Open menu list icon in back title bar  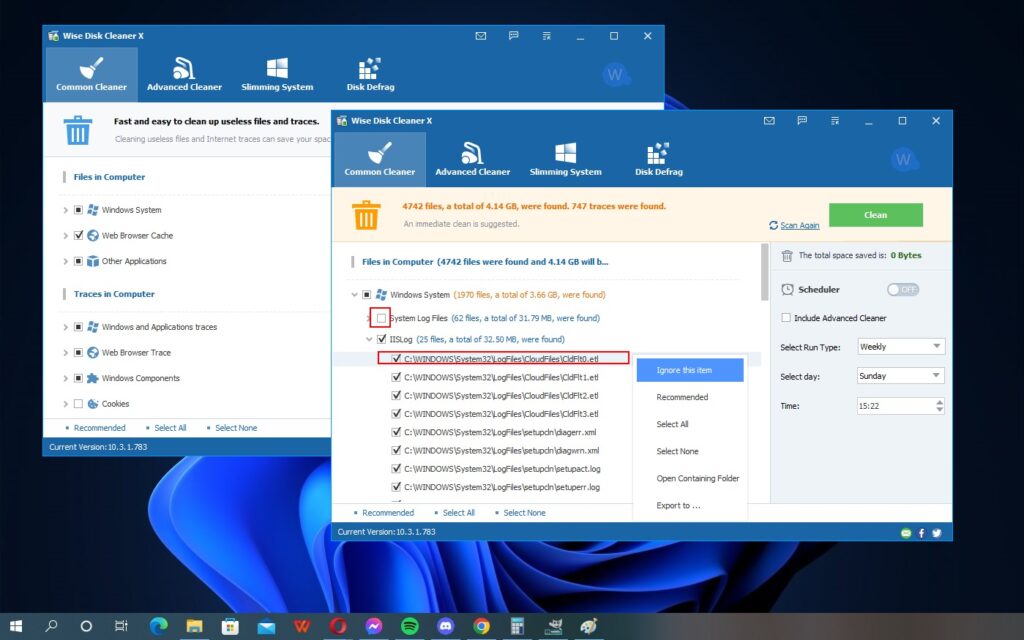coord(546,36)
